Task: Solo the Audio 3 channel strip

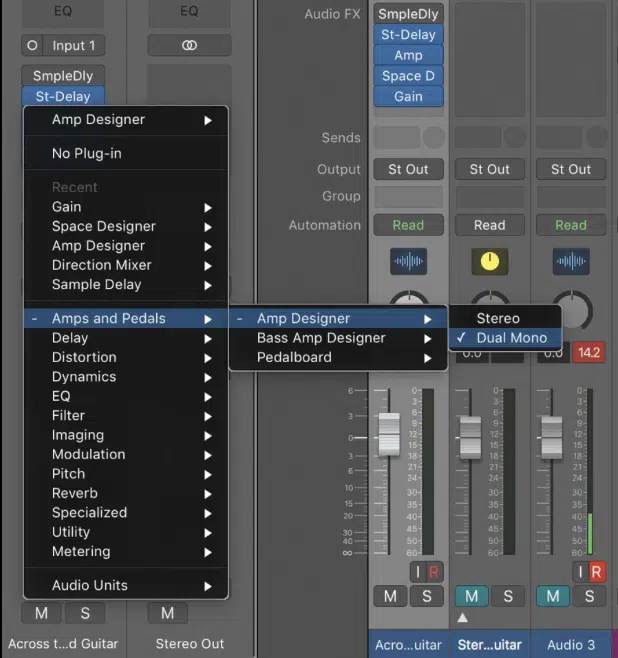Action: [x=589, y=596]
